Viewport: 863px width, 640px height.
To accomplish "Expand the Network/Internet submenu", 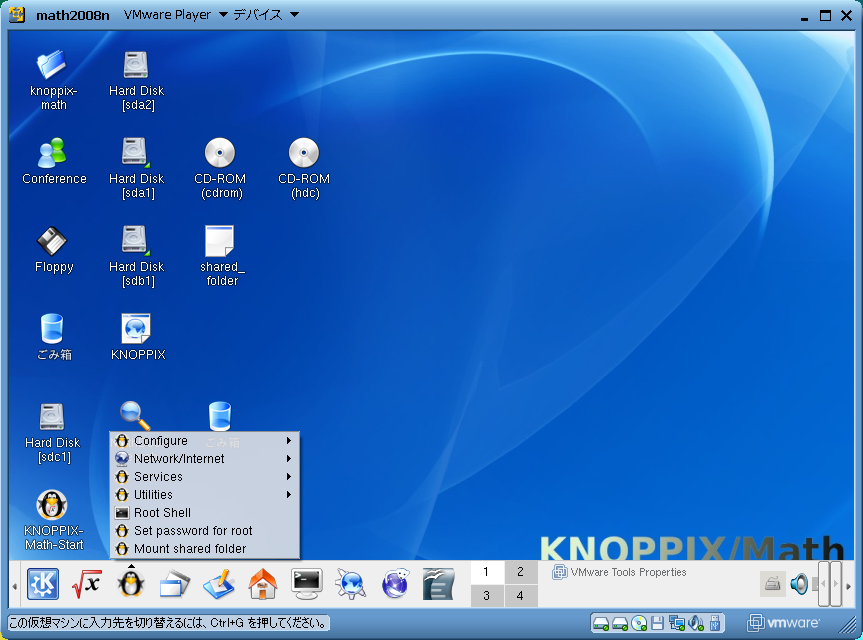I will pyautogui.click(x=205, y=459).
